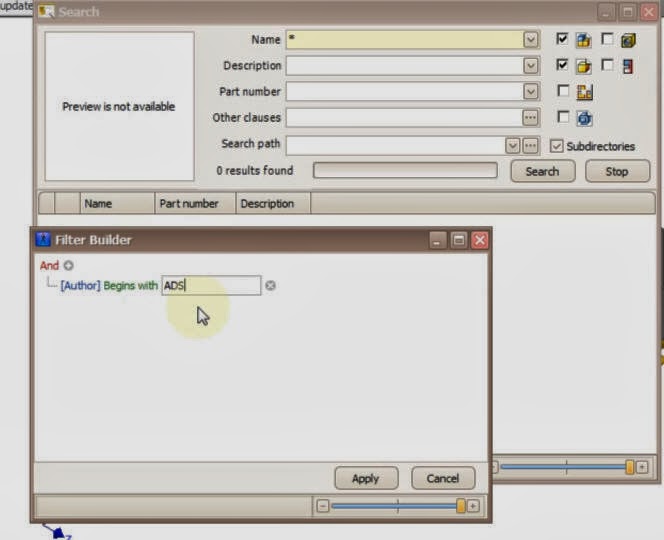Click the Search window title bar icon
The height and width of the screenshot is (540, 664).
click(x=47, y=11)
